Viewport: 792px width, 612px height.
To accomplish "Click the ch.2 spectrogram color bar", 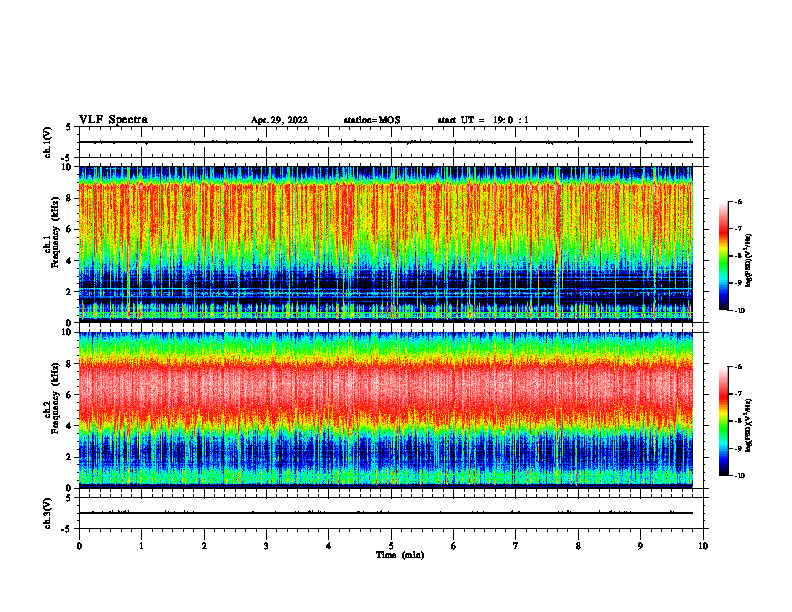I will pyautogui.click(x=724, y=421).
